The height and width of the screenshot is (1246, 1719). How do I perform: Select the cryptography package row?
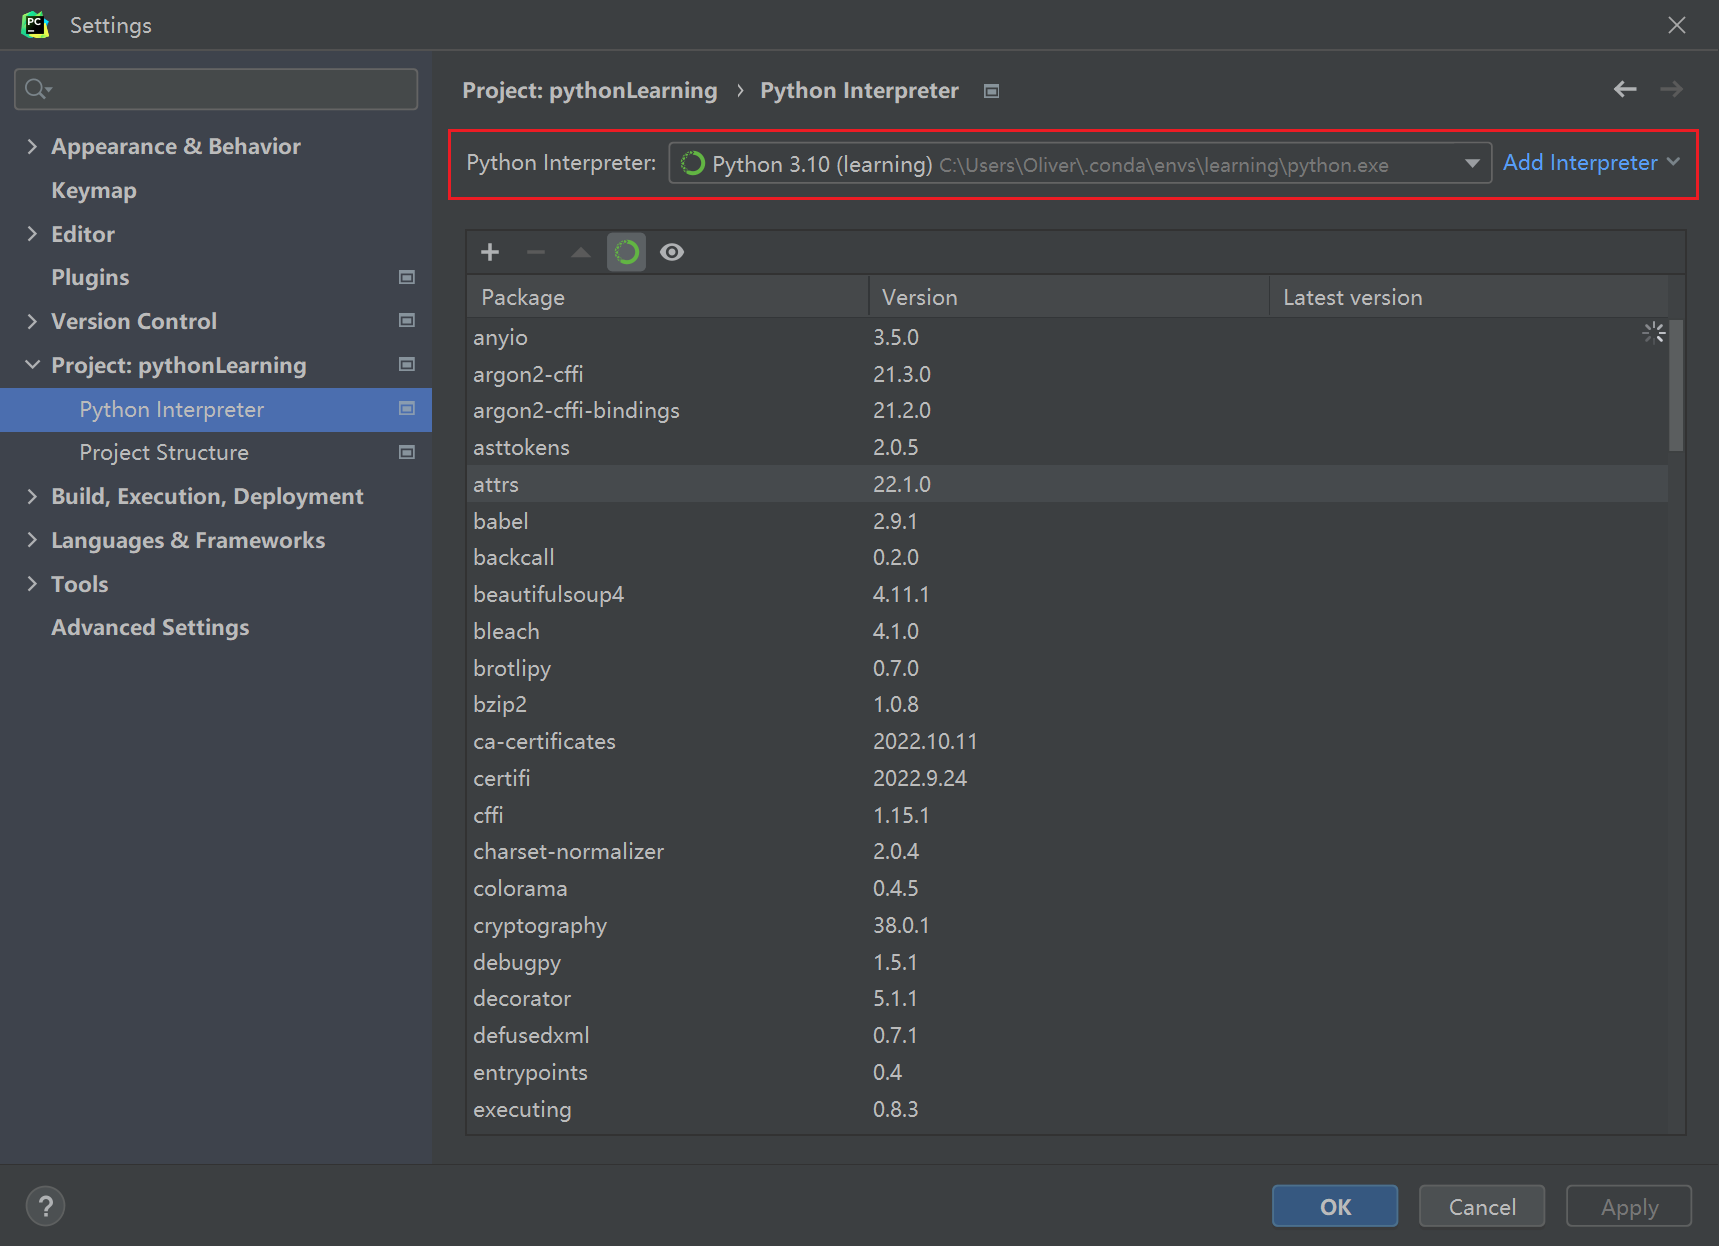[1067, 925]
